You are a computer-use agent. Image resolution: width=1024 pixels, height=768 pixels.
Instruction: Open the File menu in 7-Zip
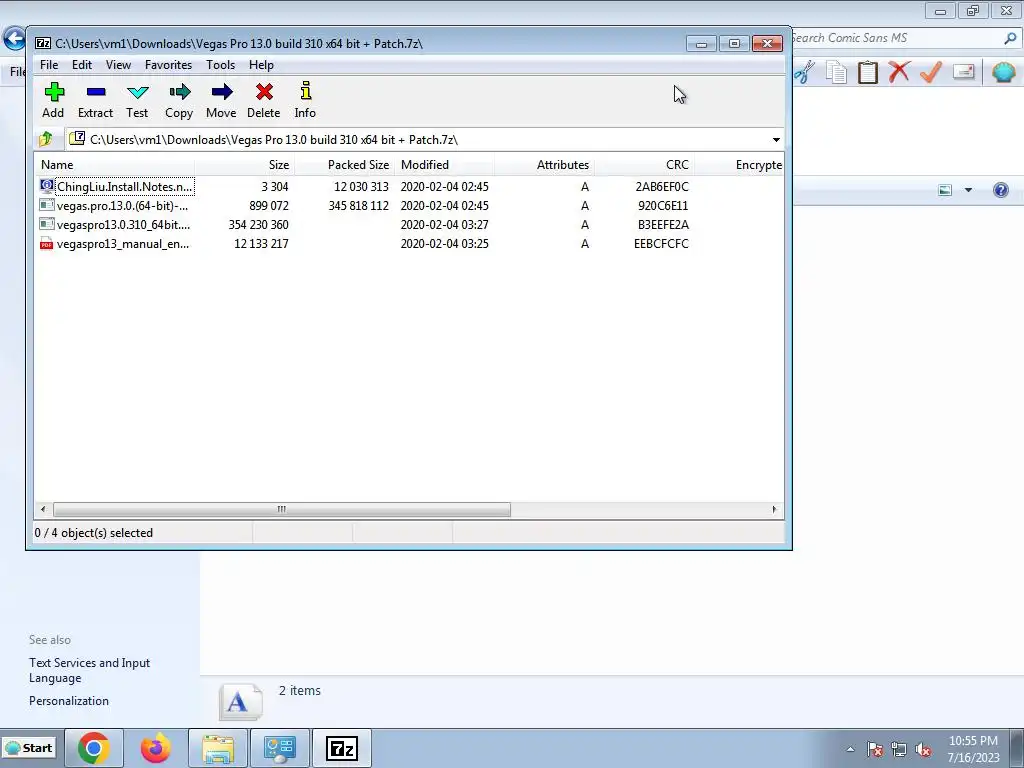49,65
